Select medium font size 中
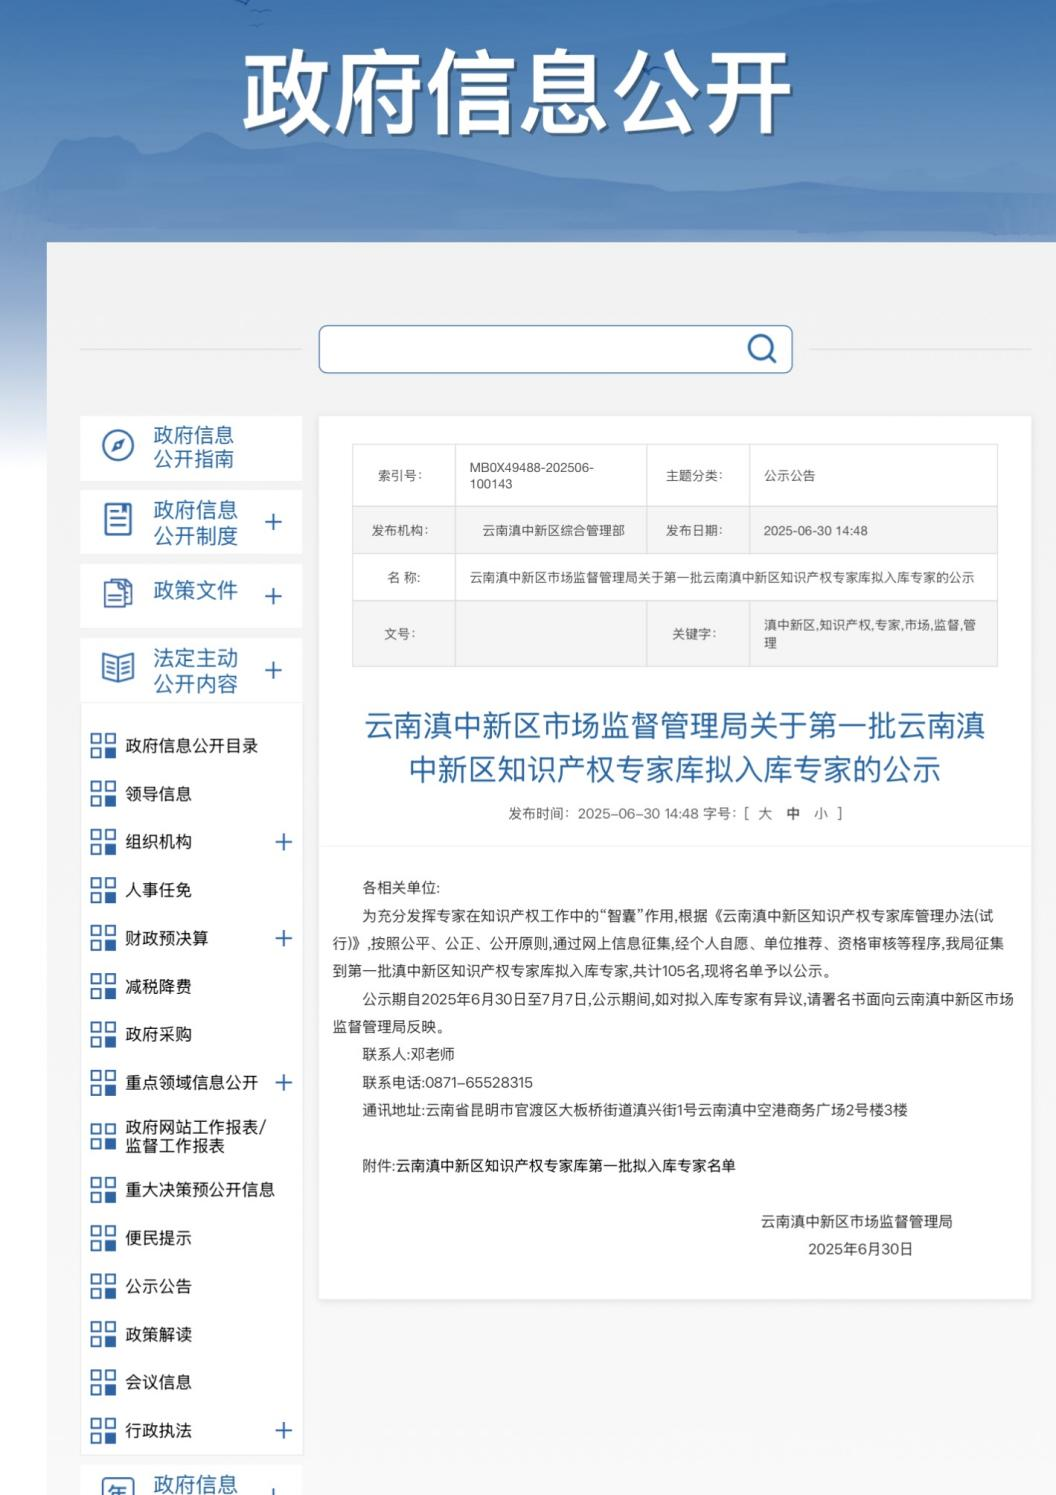Image resolution: width=1056 pixels, height=1495 pixels. pyautogui.click(x=793, y=814)
